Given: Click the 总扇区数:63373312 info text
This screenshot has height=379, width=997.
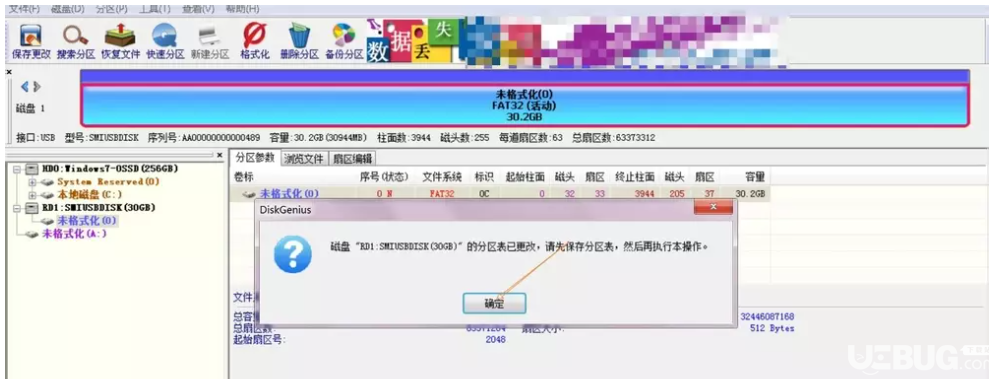Looking at the screenshot, I should 613,137.
